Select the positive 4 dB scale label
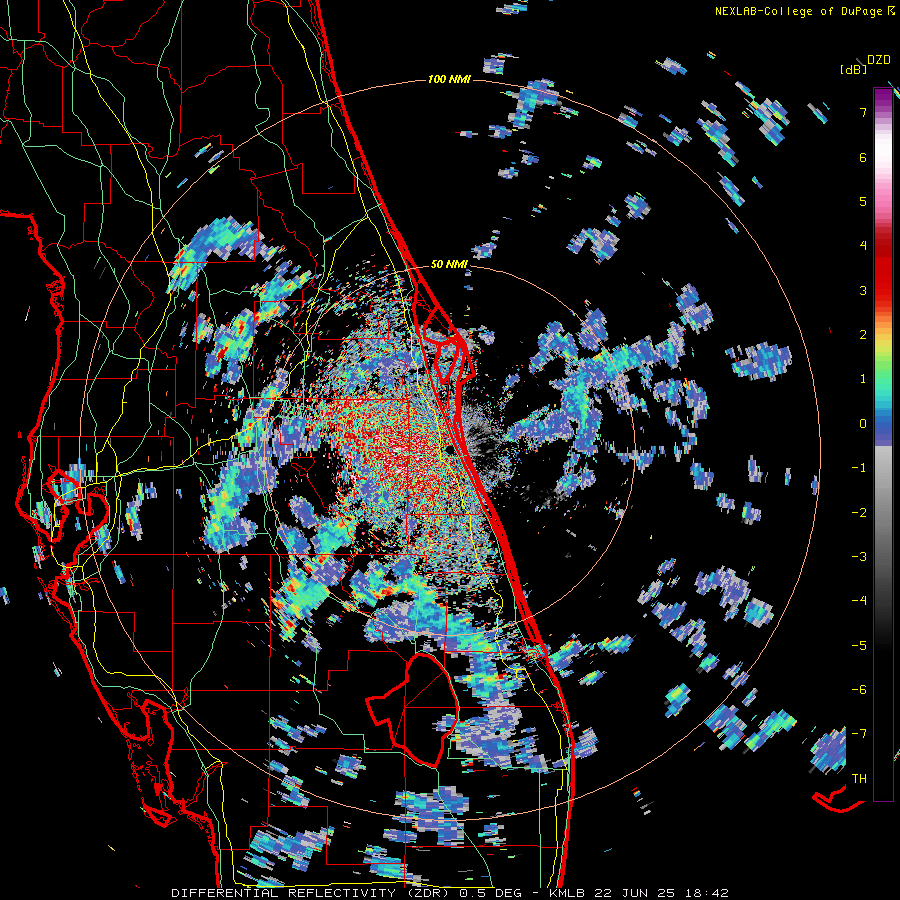Image resolution: width=900 pixels, height=900 pixels. coord(863,246)
